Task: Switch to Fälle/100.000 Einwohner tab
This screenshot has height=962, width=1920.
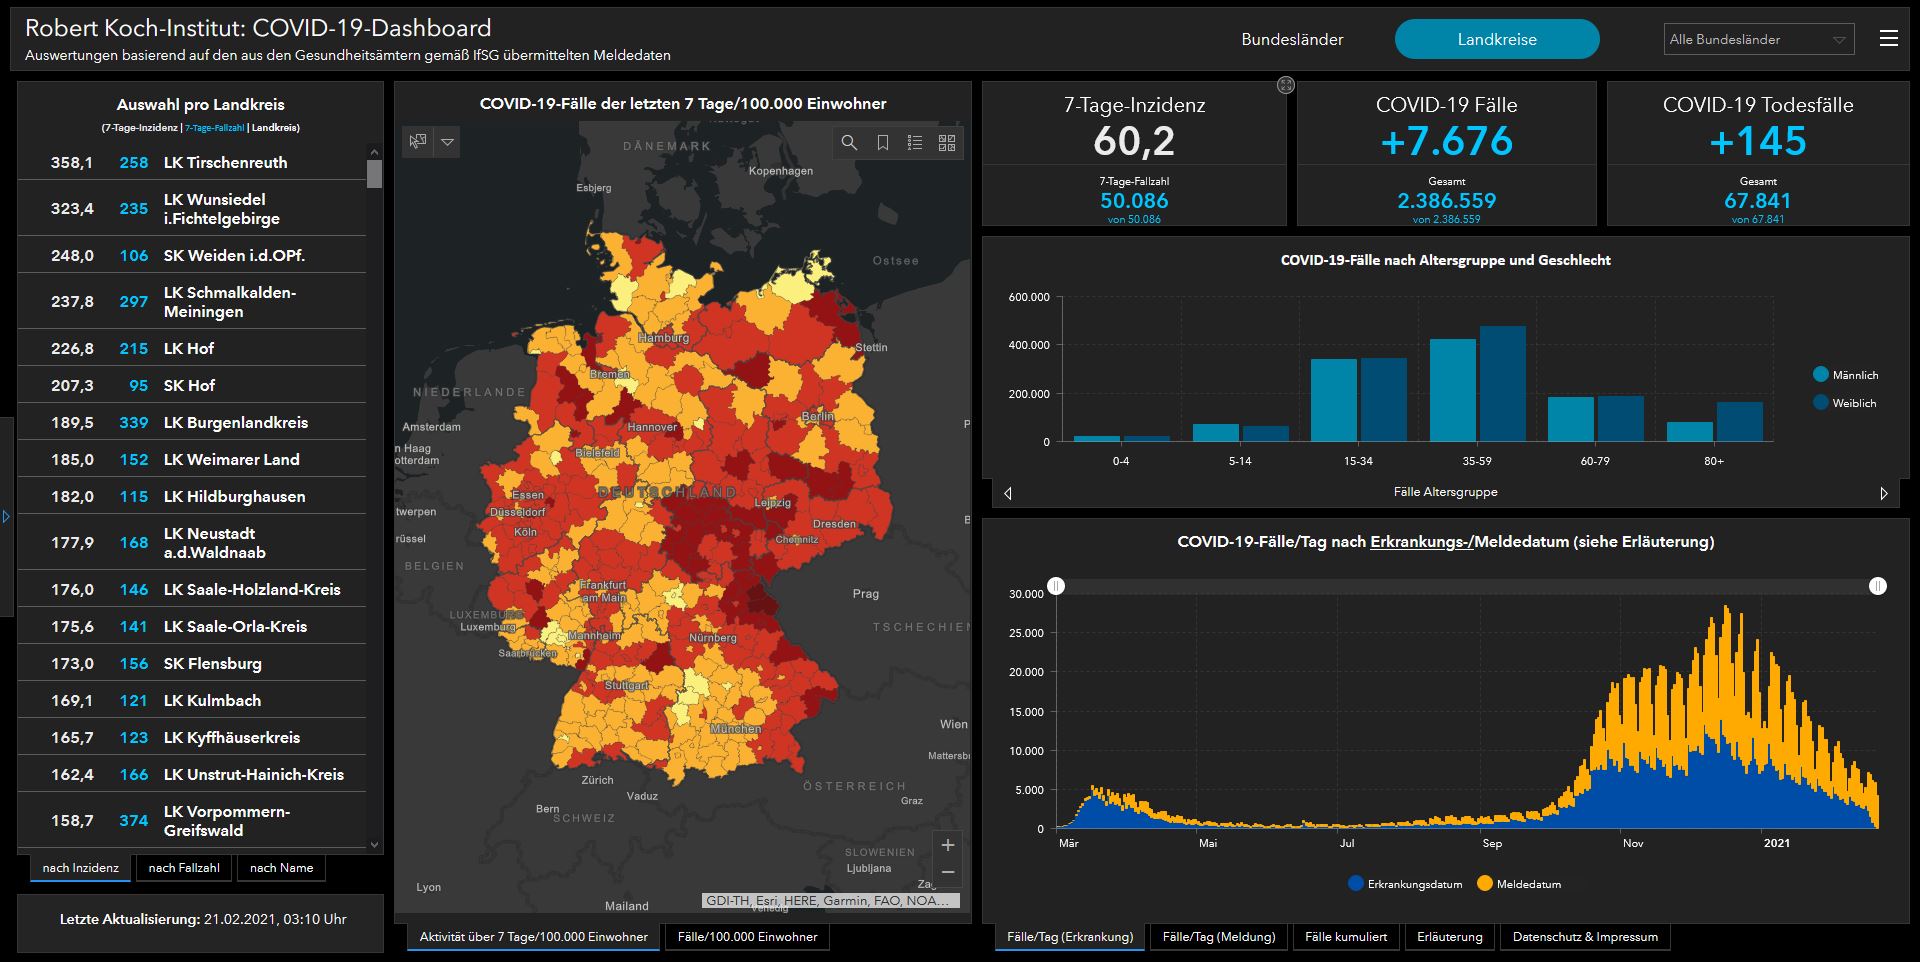Action: [x=747, y=937]
